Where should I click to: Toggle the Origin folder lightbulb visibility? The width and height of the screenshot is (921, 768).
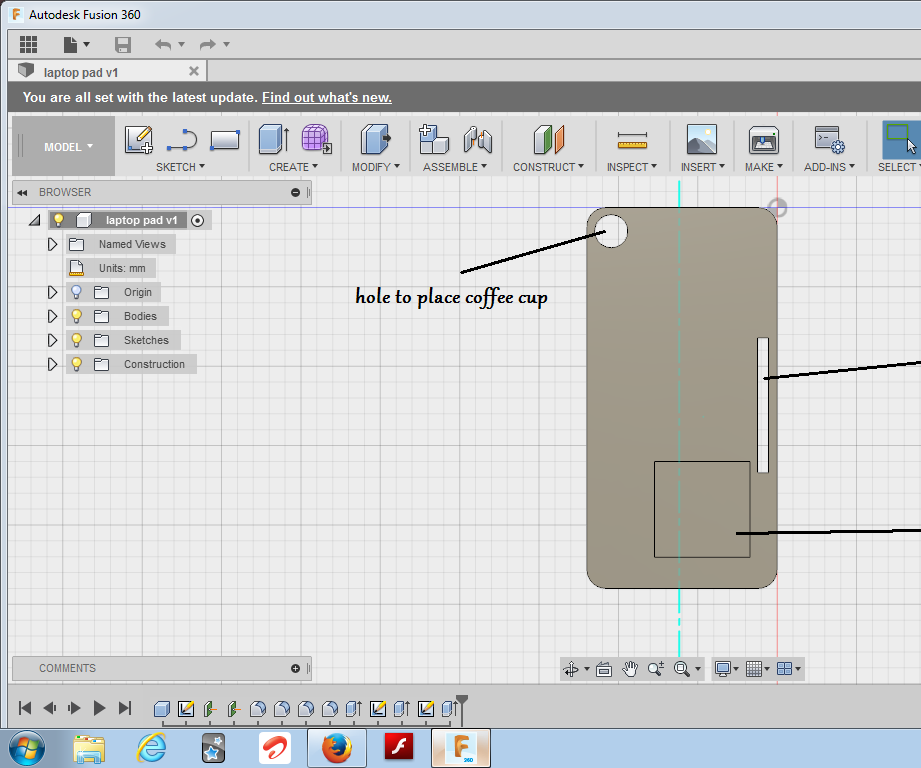pos(76,292)
